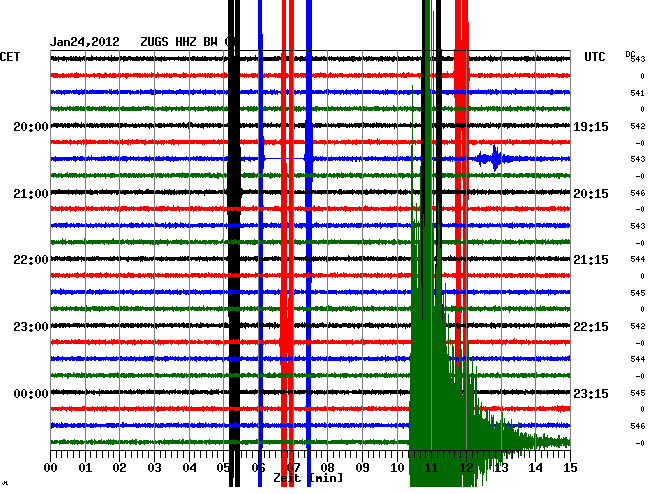The height and width of the screenshot is (494, 650).
Task: Click the network code BW in the title
Action: (x=210, y=42)
